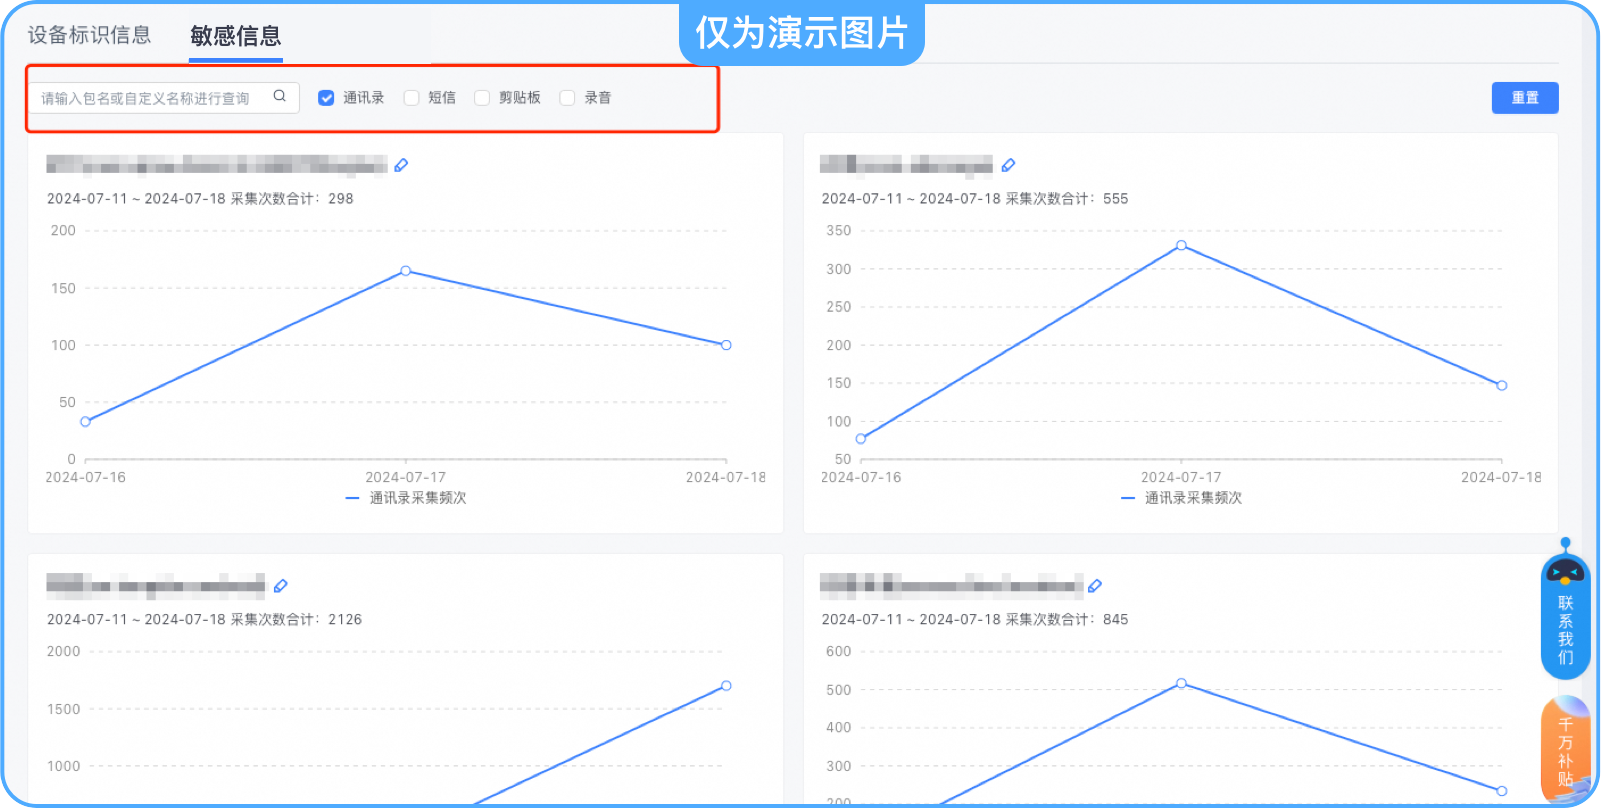Click the text '采集次数合计: 2126'
The height and width of the screenshot is (808, 1601).
(x=297, y=620)
